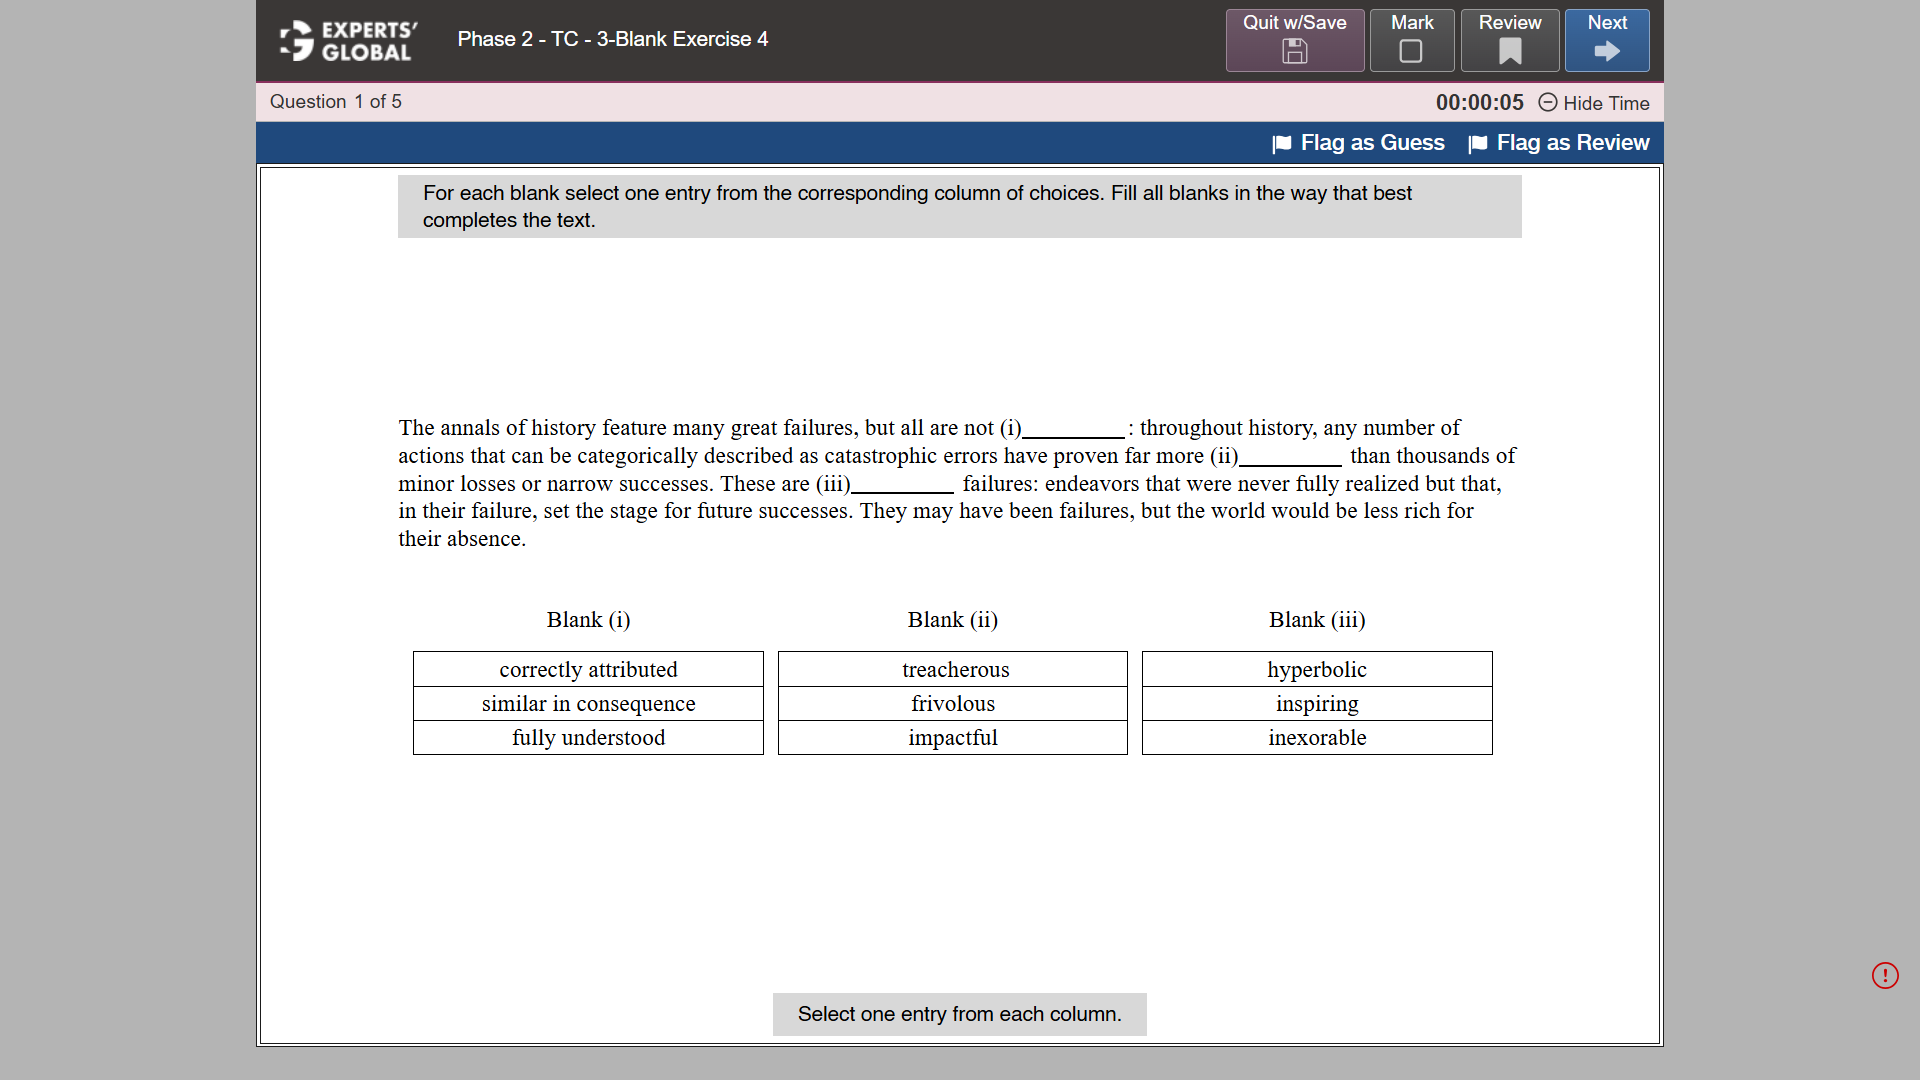Pick 'impactful' for Blank (ii)
This screenshot has height=1080, width=1920.
click(x=953, y=737)
